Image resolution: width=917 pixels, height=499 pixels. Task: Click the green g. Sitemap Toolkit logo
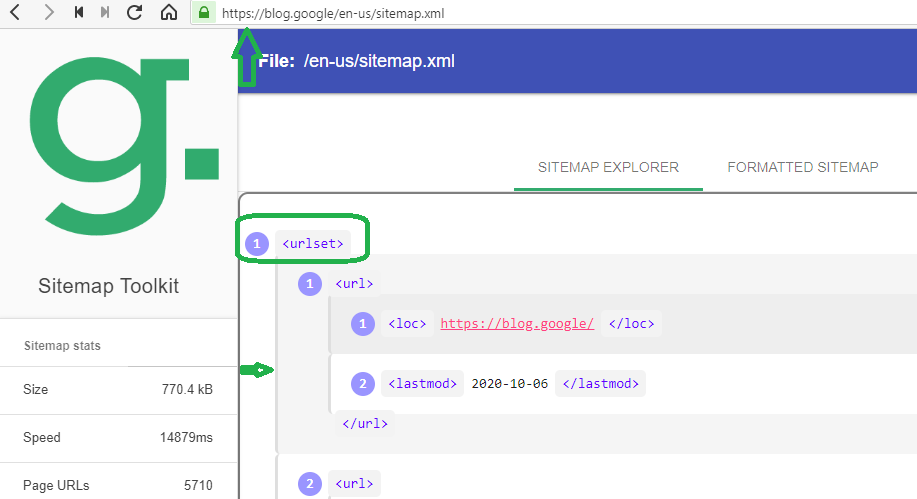tap(123, 146)
